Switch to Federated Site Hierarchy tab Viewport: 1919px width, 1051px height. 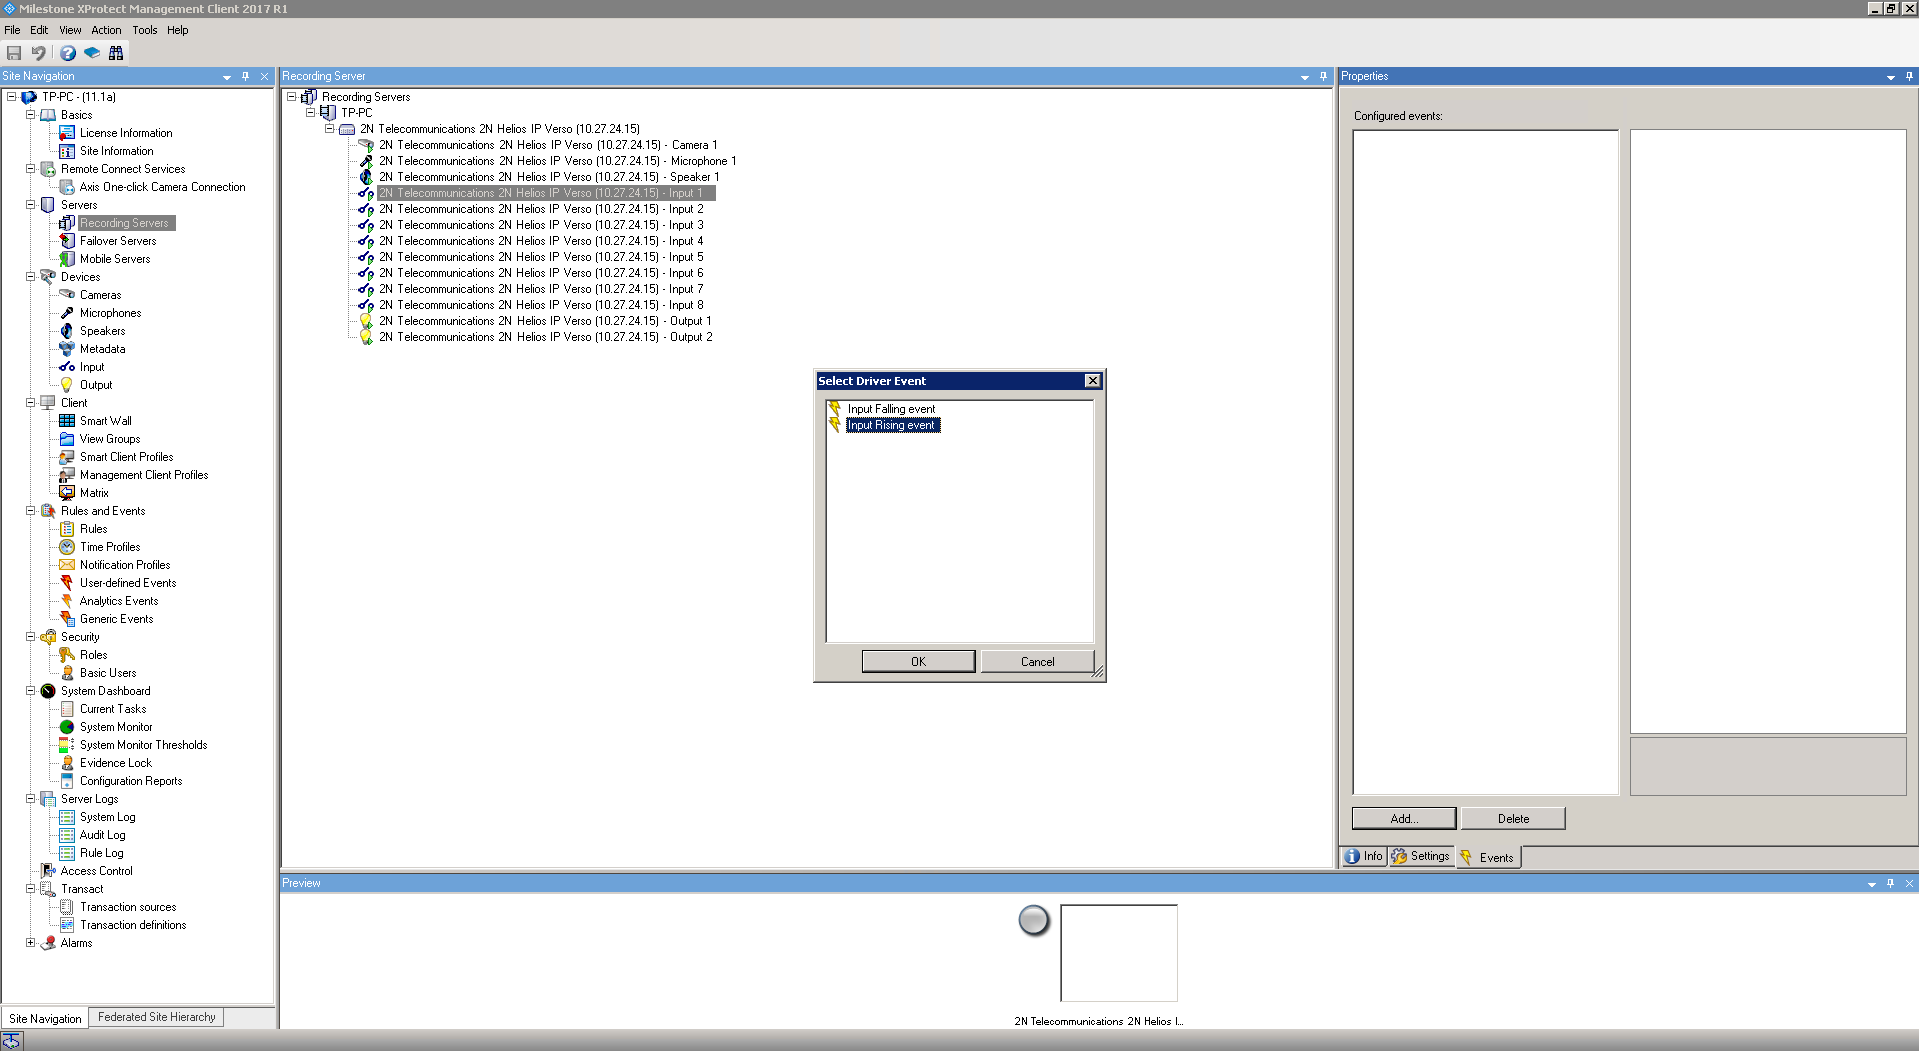point(156,1017)
